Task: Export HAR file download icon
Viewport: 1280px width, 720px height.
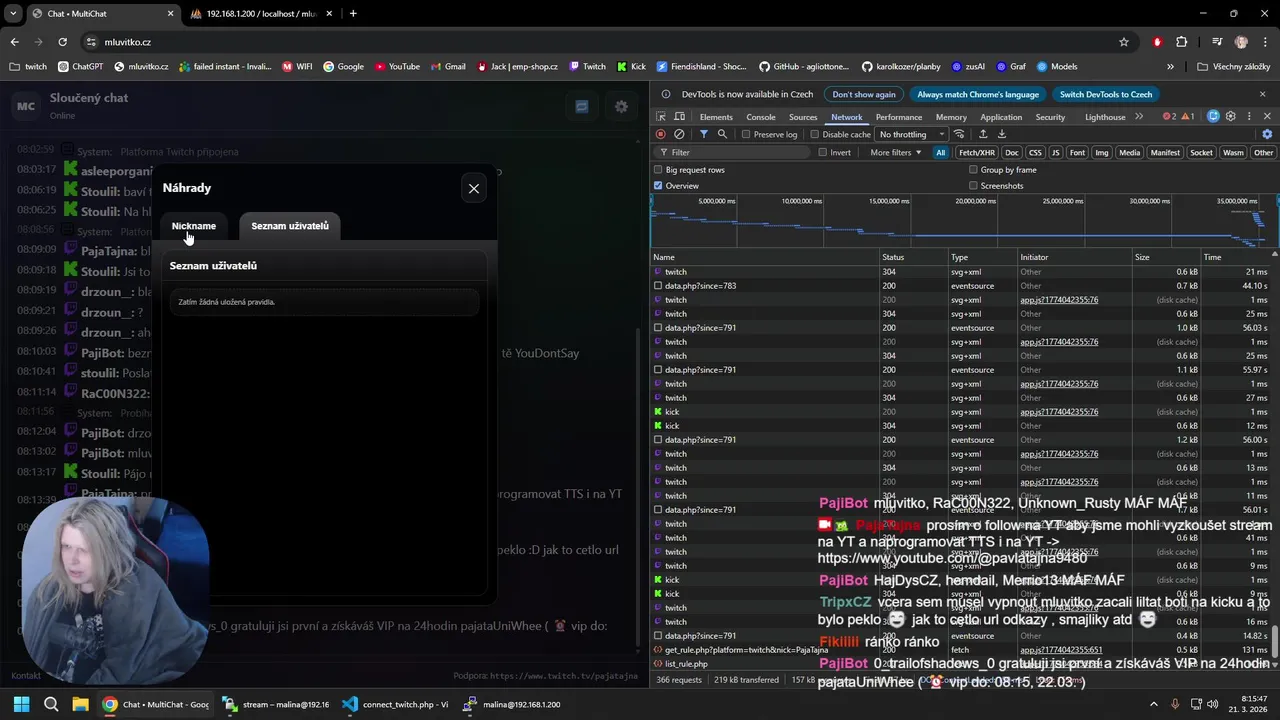Action: 1002,134
